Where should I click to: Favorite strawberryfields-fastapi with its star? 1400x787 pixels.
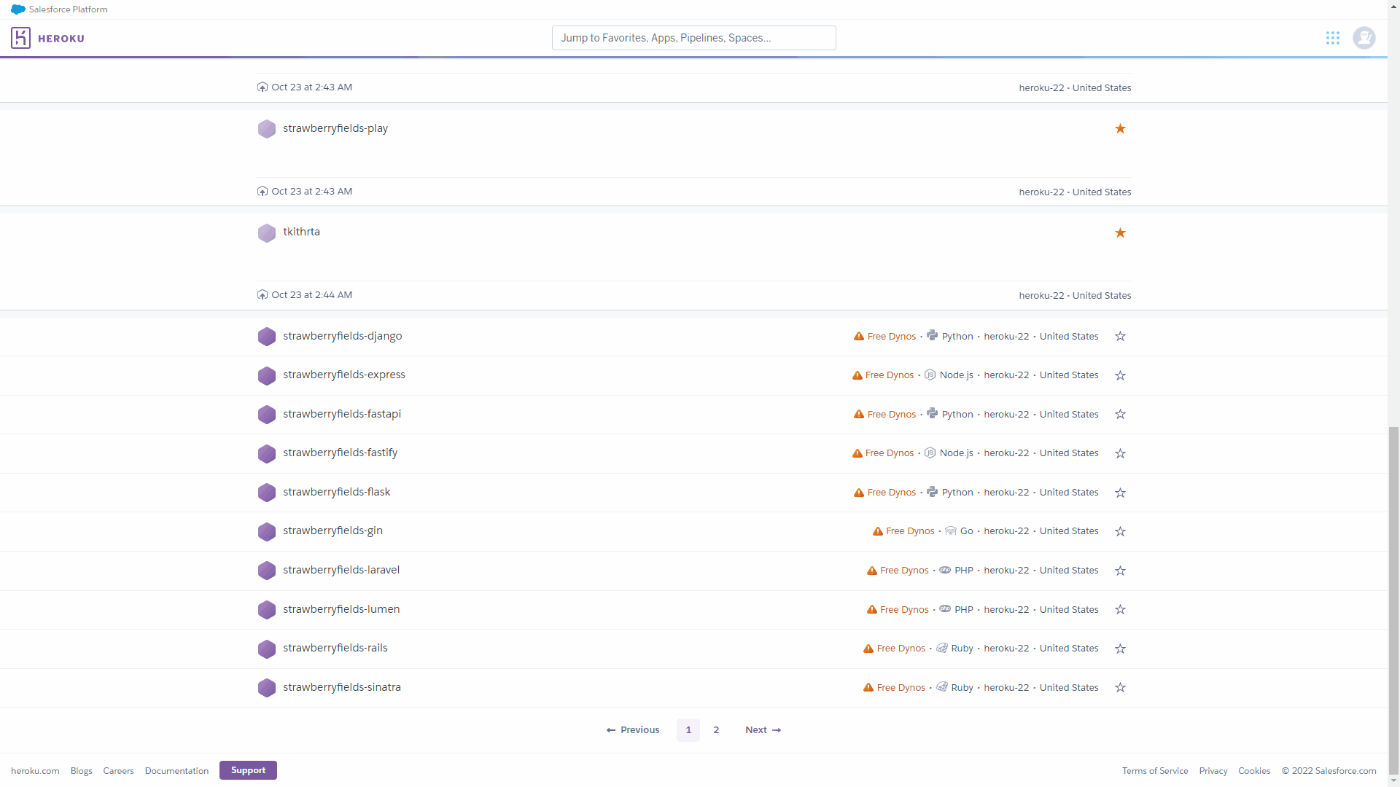click(1120, 415)
